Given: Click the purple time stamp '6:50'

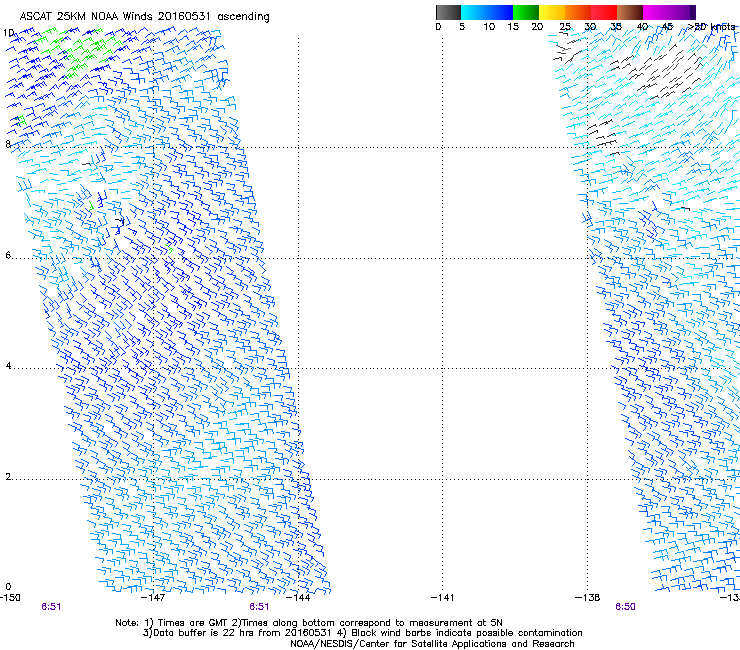Looking at the screenshot, I should 625,607.
